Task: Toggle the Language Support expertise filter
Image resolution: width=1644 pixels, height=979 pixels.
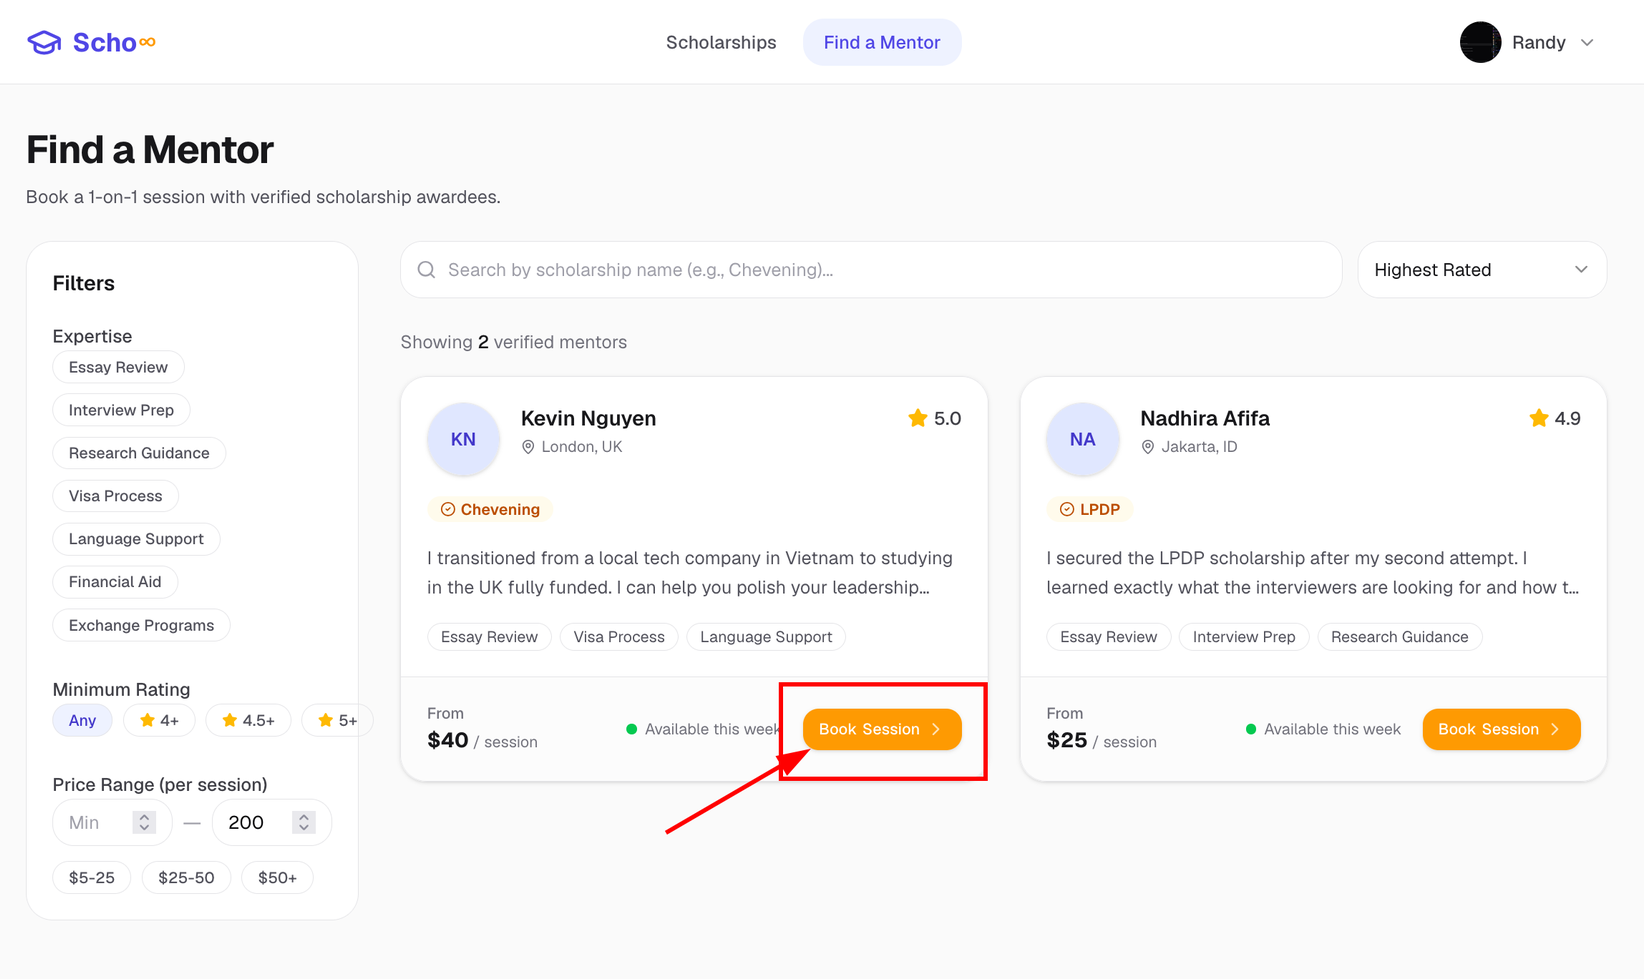Action: (x=136, y=539)
